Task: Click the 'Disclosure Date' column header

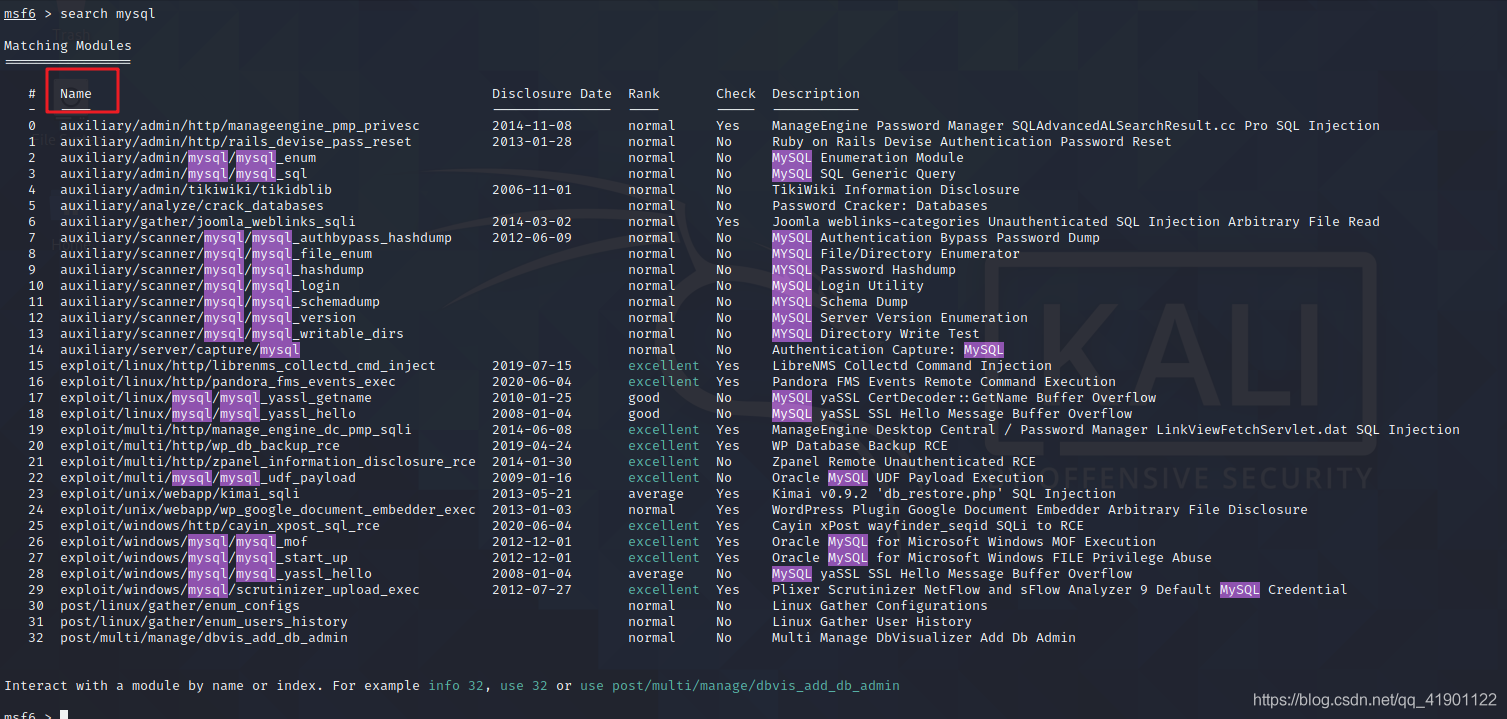Action: (552, 94)
